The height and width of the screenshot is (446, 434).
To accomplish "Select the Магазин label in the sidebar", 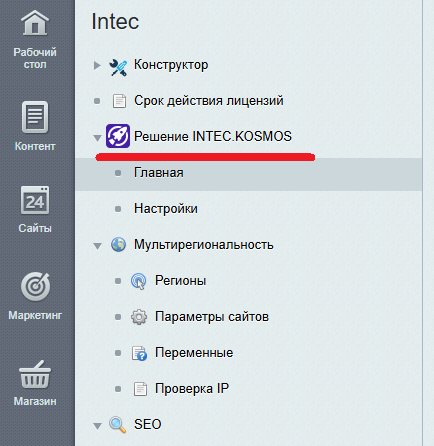I will tap(35, 401).
